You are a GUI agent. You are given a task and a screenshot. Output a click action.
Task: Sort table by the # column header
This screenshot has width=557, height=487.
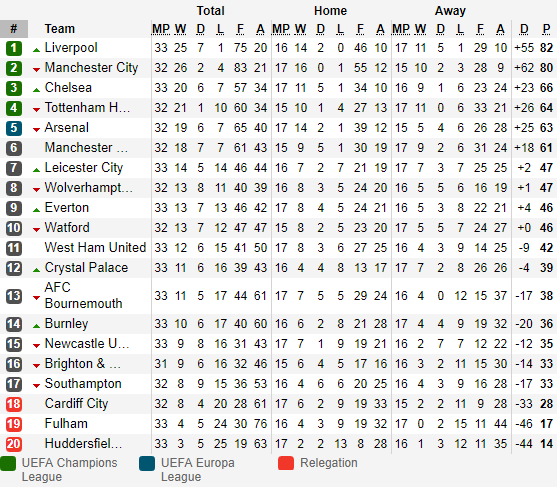click(x=14, y=29)
